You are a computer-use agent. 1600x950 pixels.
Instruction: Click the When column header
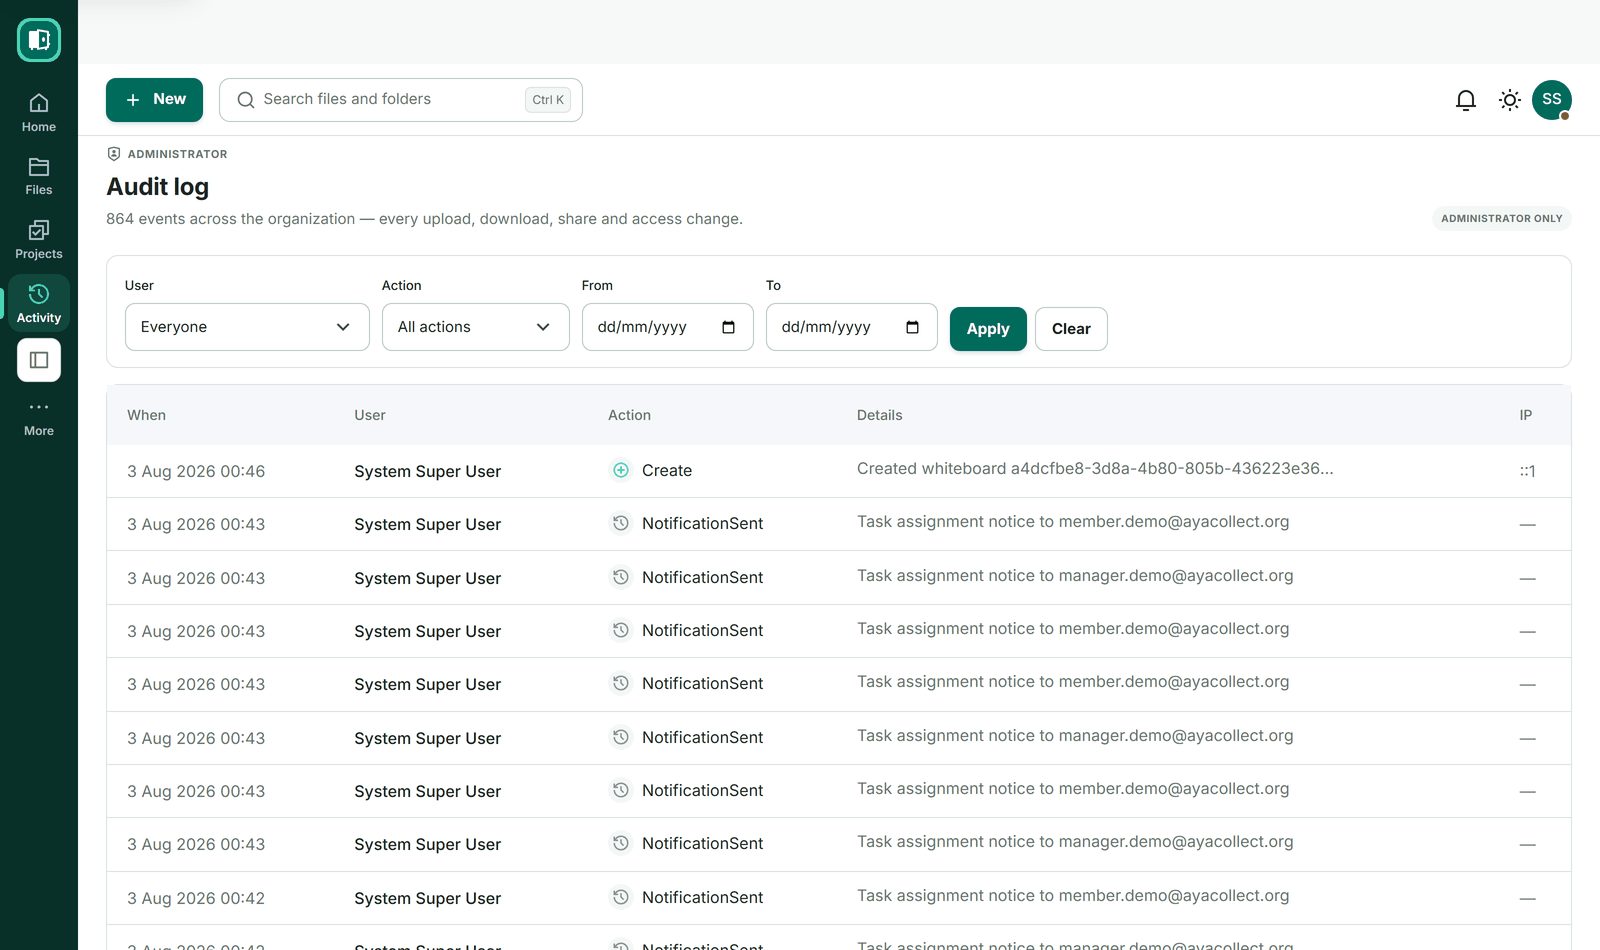point(147,415)
